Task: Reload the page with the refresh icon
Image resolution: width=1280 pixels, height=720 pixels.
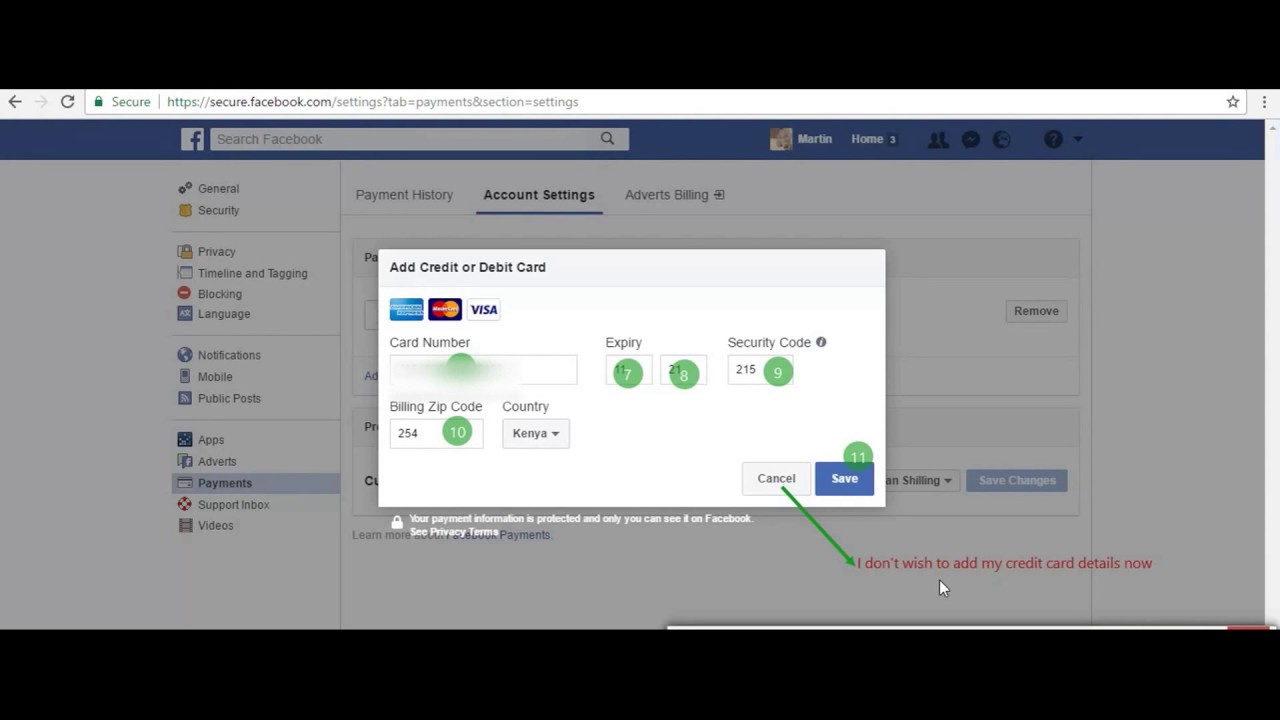Action: click(68, 102)
